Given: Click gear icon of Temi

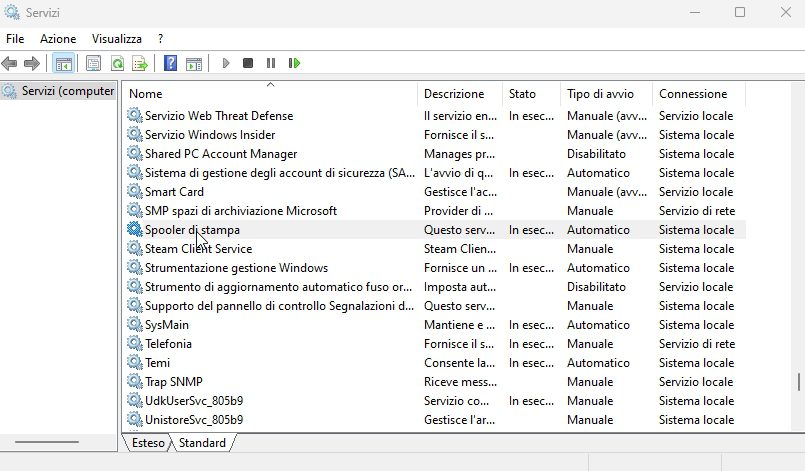Looking at the screenshot, I should pyautogui.click(x=135, y=362).
